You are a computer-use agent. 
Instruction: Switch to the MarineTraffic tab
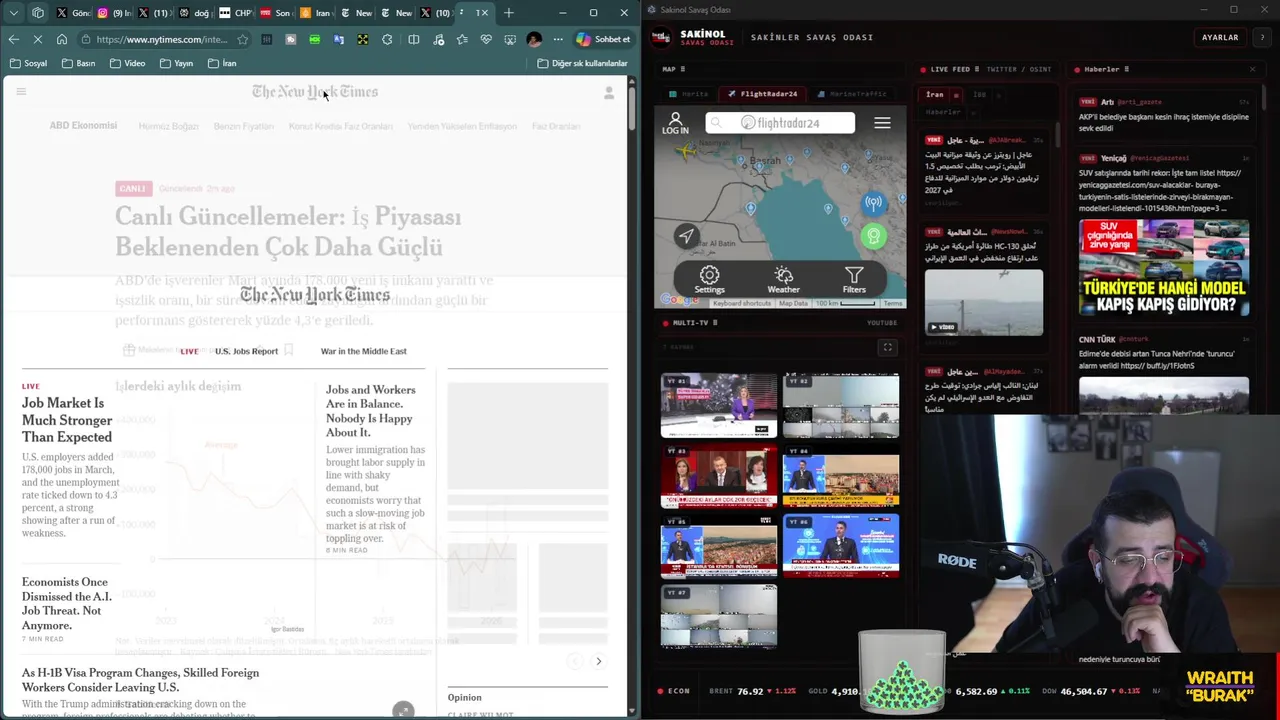click(x=852, y=94)
